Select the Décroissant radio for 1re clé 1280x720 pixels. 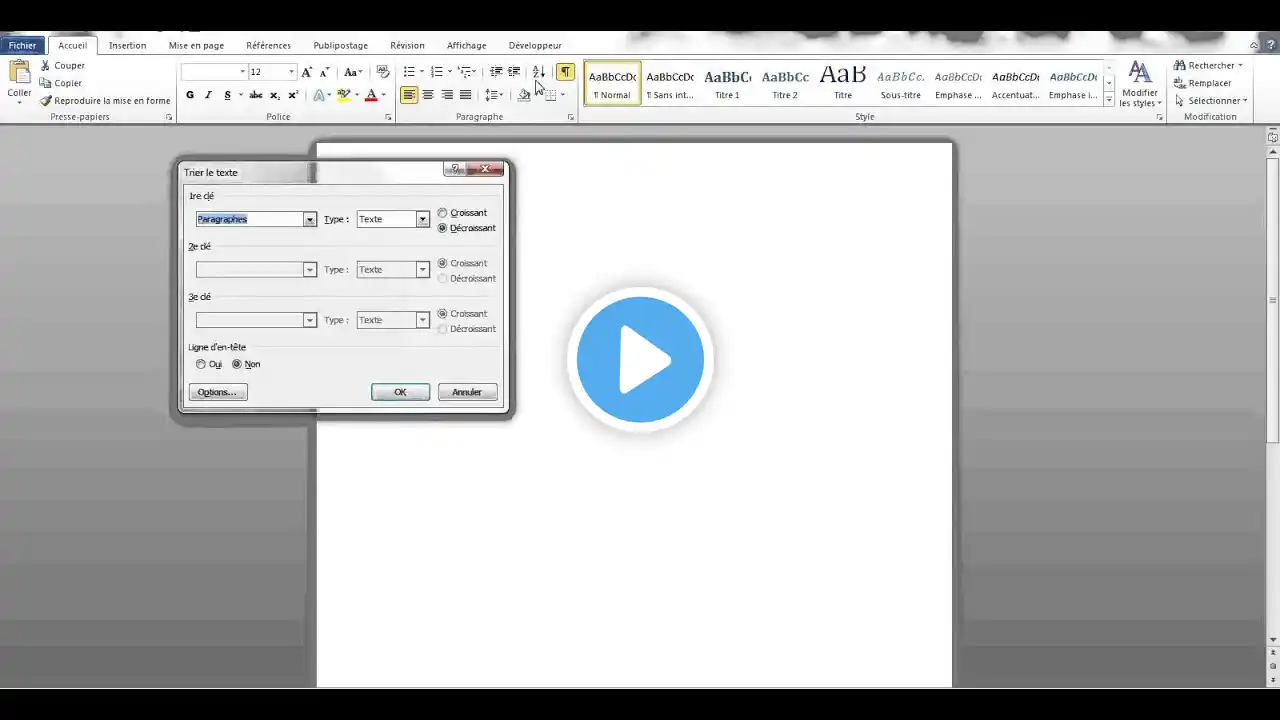[x=443, y=228]
